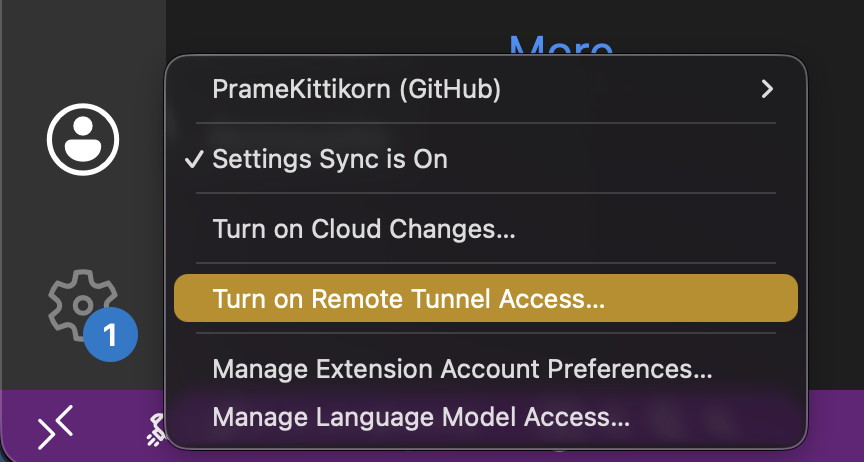This screenshot has width=864, height=462.
Task: Toggle the Settings Sync is On entry
Action: pyautogui.click(x=330, y=160)
